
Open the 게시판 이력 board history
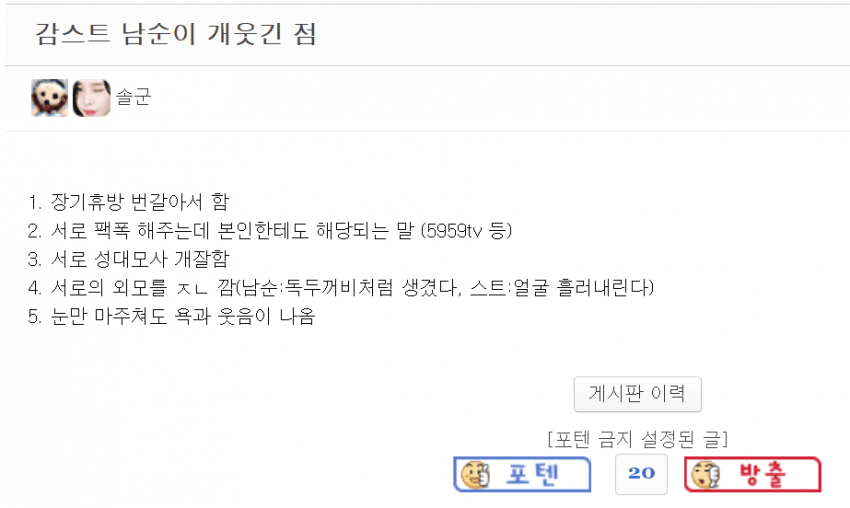[638, 394]
